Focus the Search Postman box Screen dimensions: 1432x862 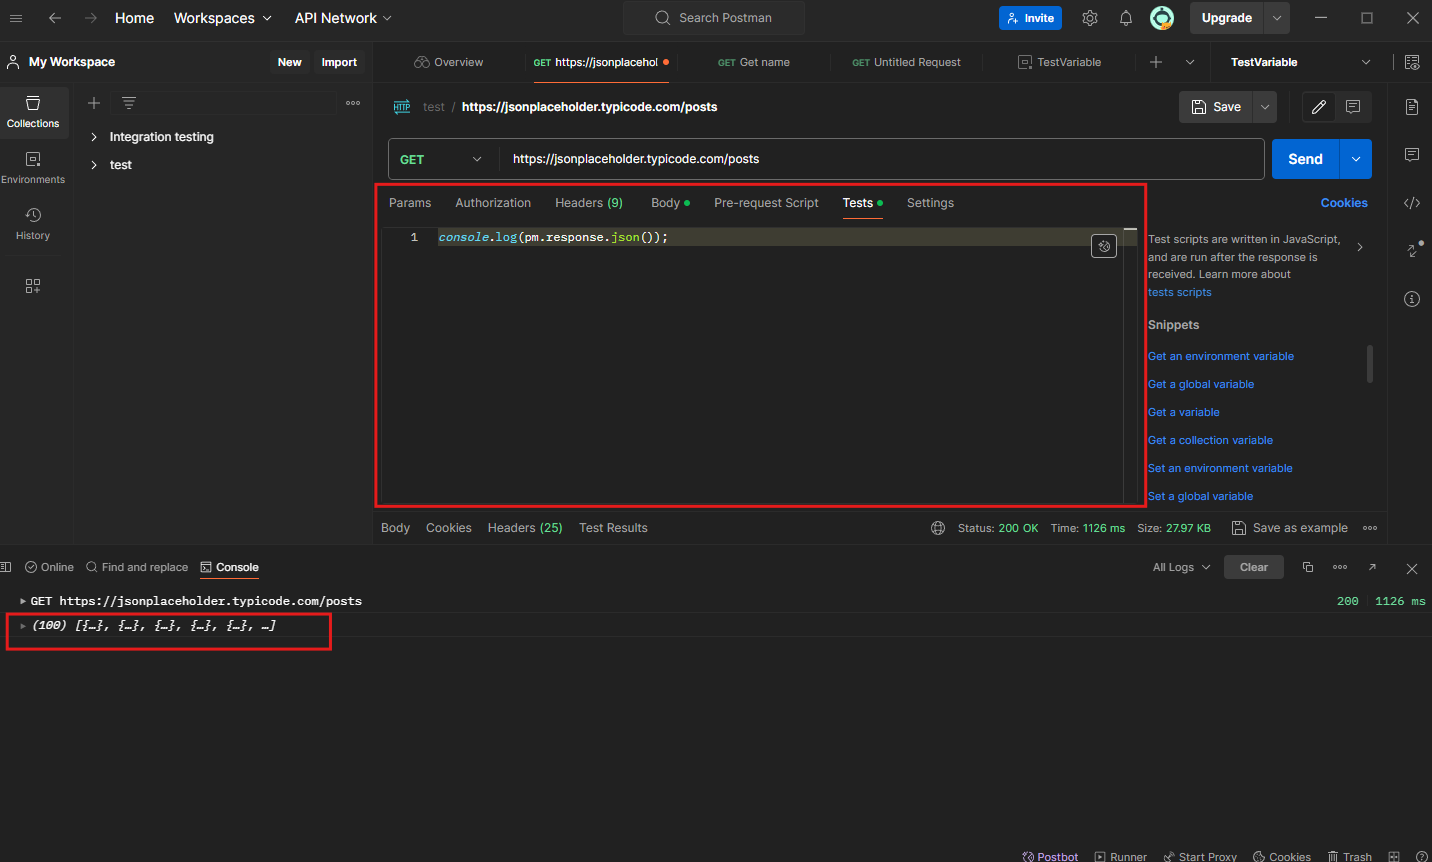714,18
